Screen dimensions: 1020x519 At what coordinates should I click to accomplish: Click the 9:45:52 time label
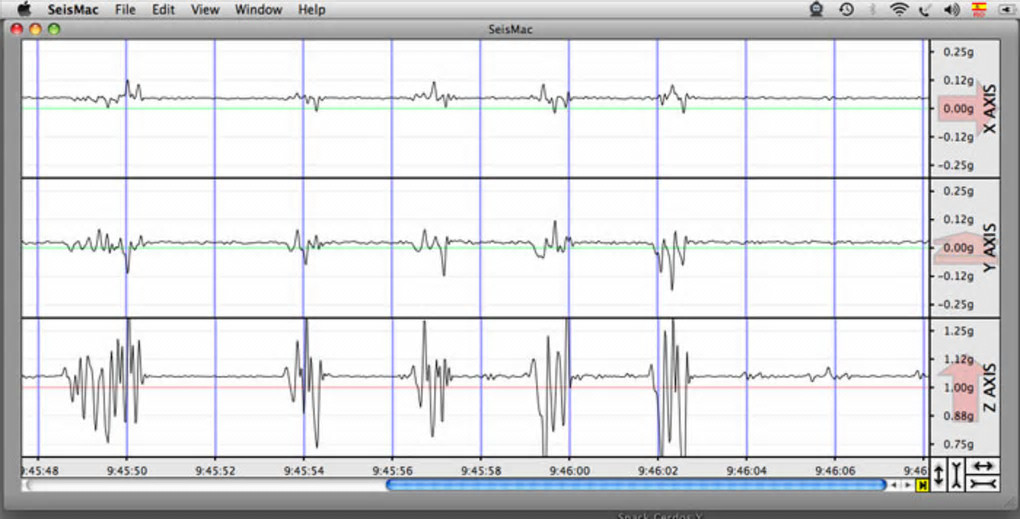point(215,470)
